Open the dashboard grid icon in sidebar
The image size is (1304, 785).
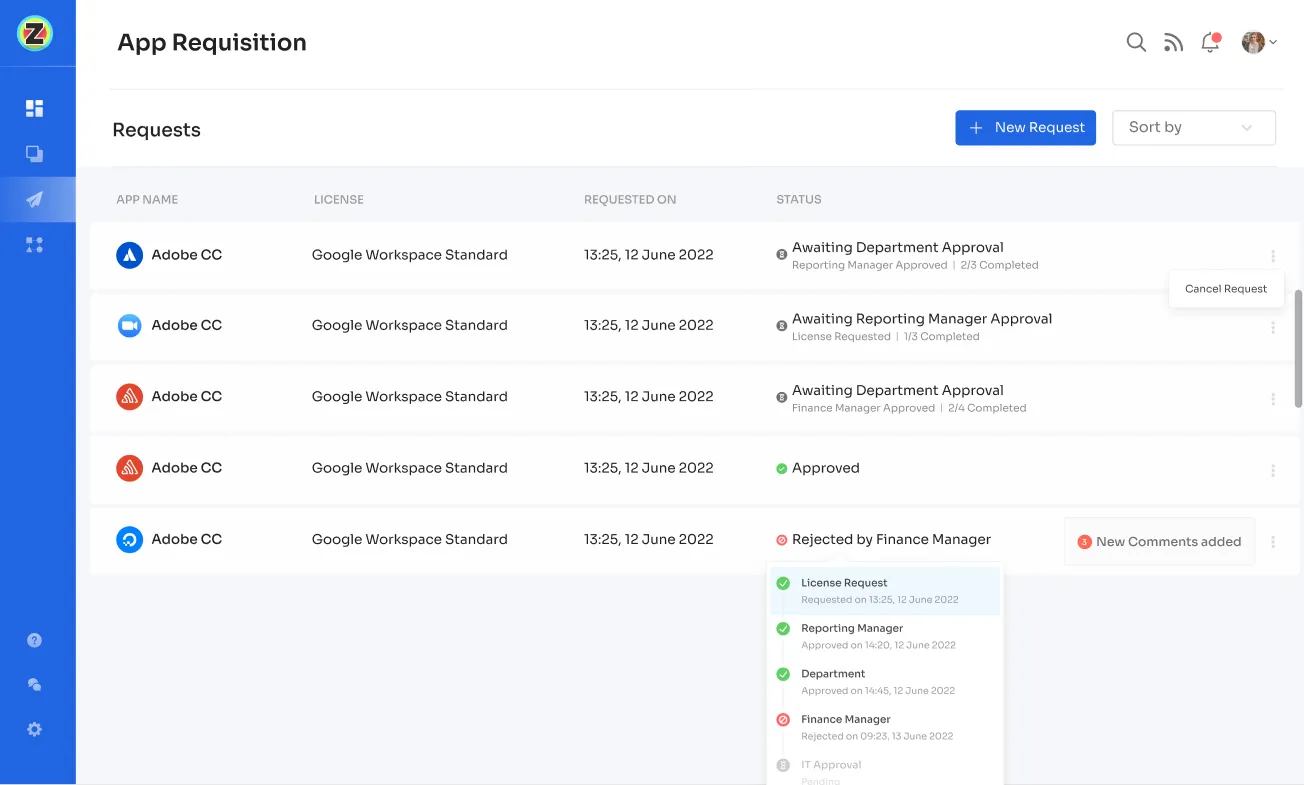click(35, 108)
